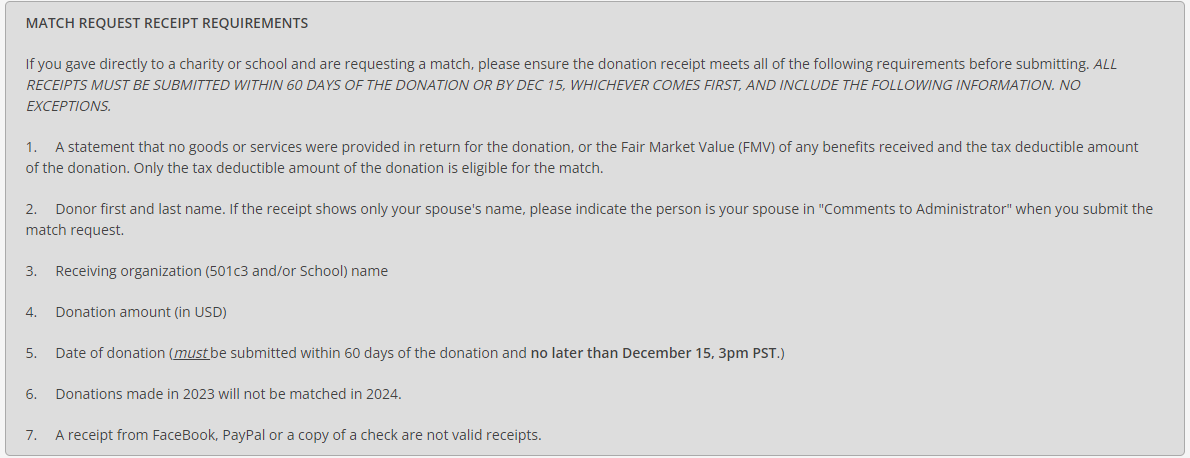The width and height of the screenshot is (1190, 458).
Task: Select requirement 4 Donation amount in USD
Action: point(126,312)
